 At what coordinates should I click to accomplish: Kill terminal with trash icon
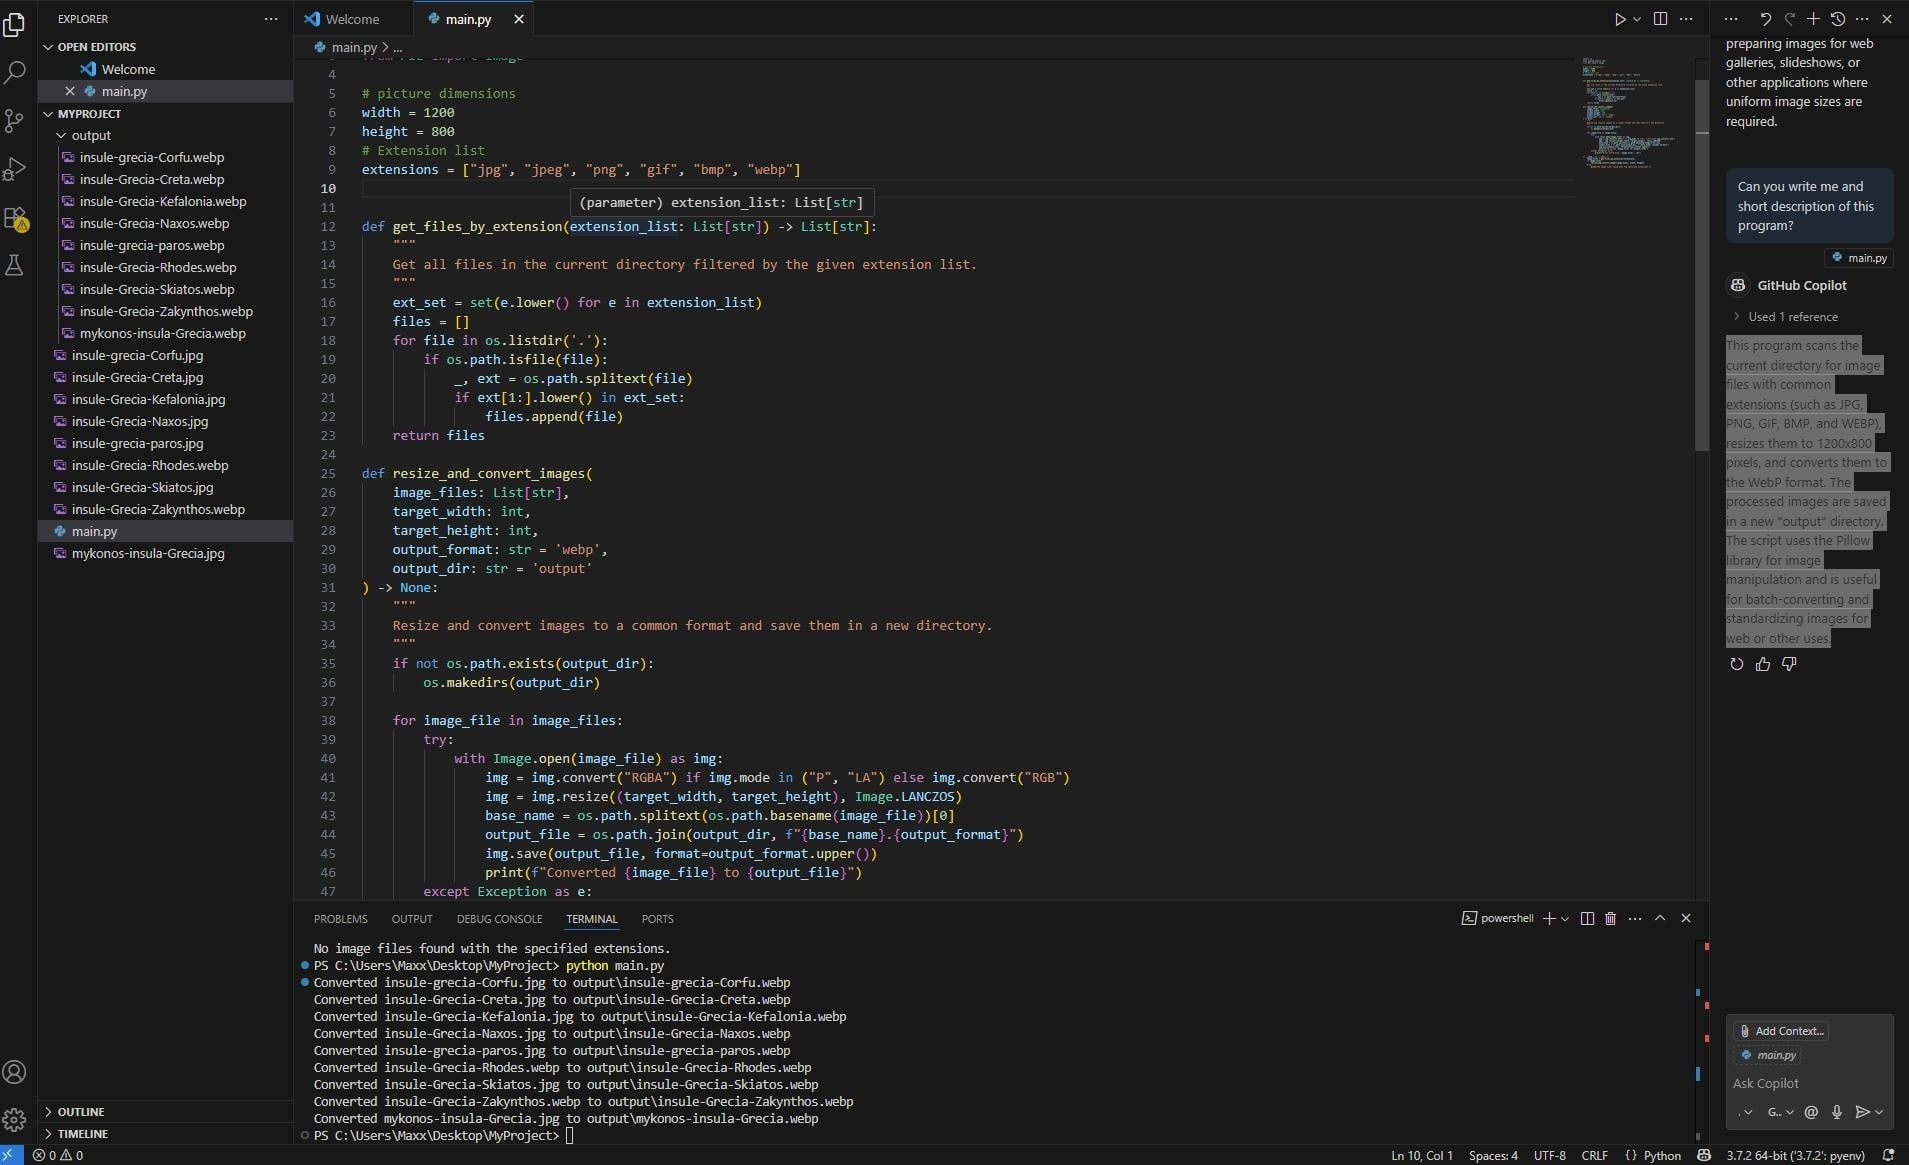click(x=1610, y=918)
